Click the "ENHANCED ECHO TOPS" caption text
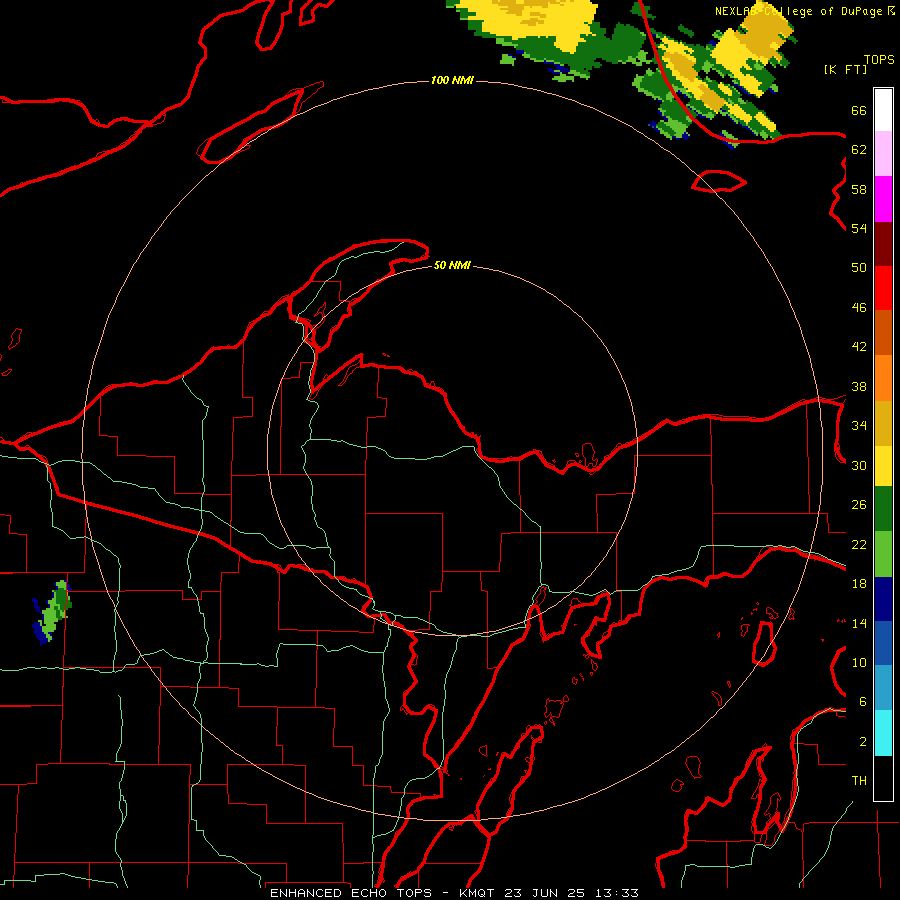This screenshot has width=900, height=900. click(351, 893)
